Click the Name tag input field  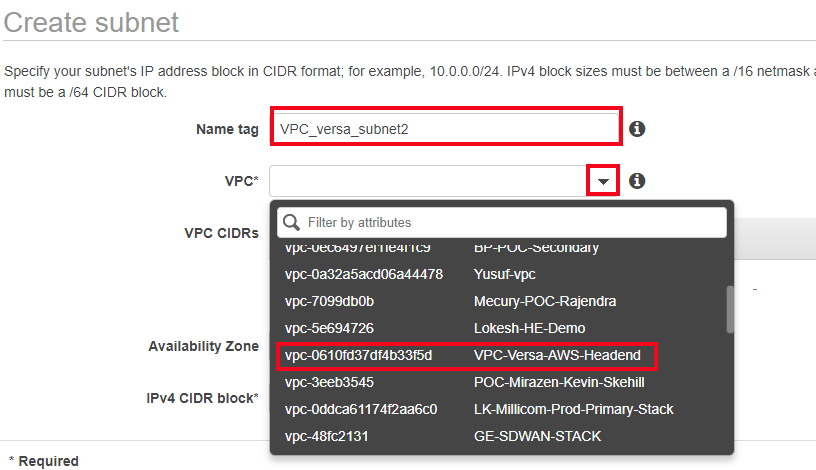point(446,129)
